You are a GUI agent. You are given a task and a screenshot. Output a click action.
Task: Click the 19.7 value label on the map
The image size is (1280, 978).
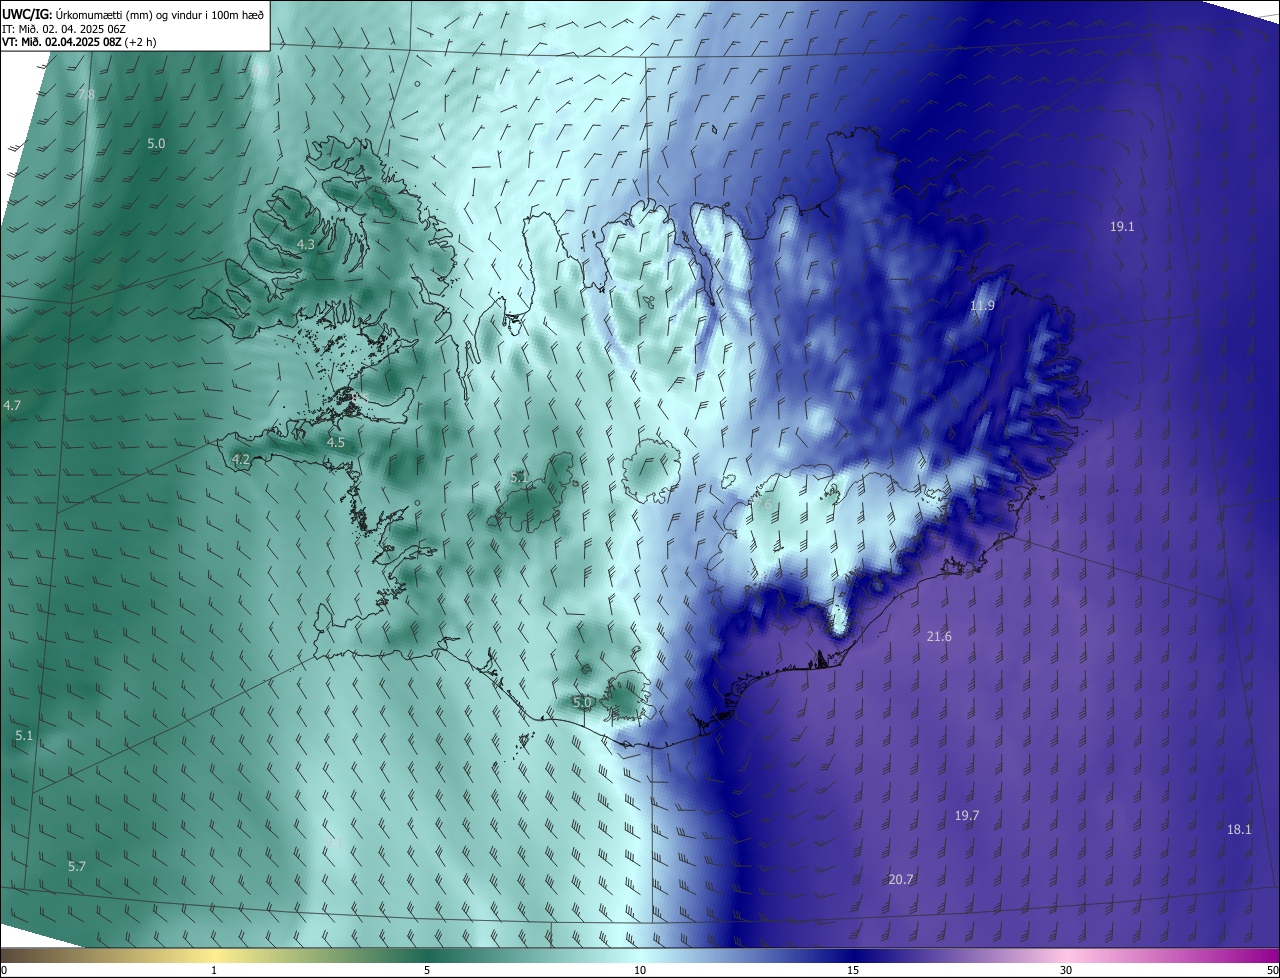click(967, 816)
